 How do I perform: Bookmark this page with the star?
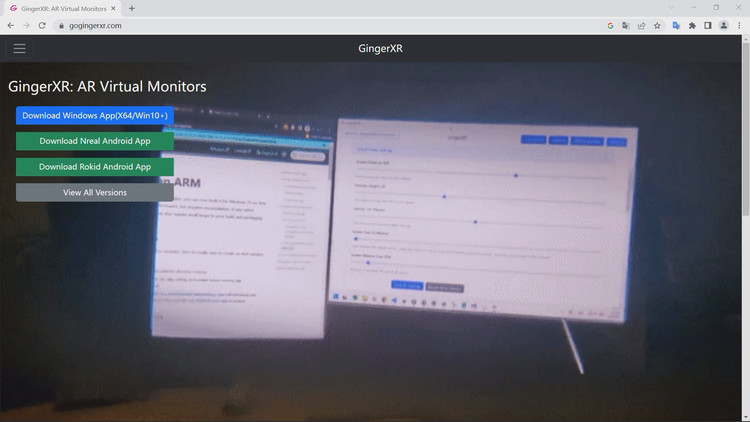657,26
